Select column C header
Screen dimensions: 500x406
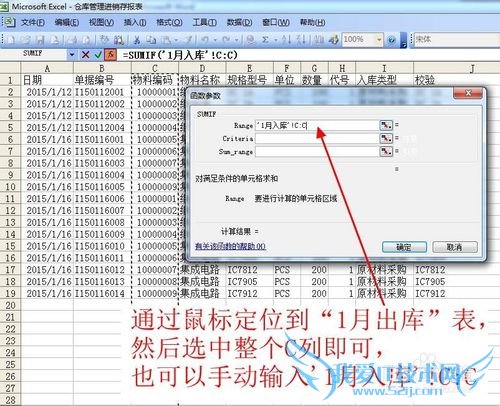[x=155, y=68]
